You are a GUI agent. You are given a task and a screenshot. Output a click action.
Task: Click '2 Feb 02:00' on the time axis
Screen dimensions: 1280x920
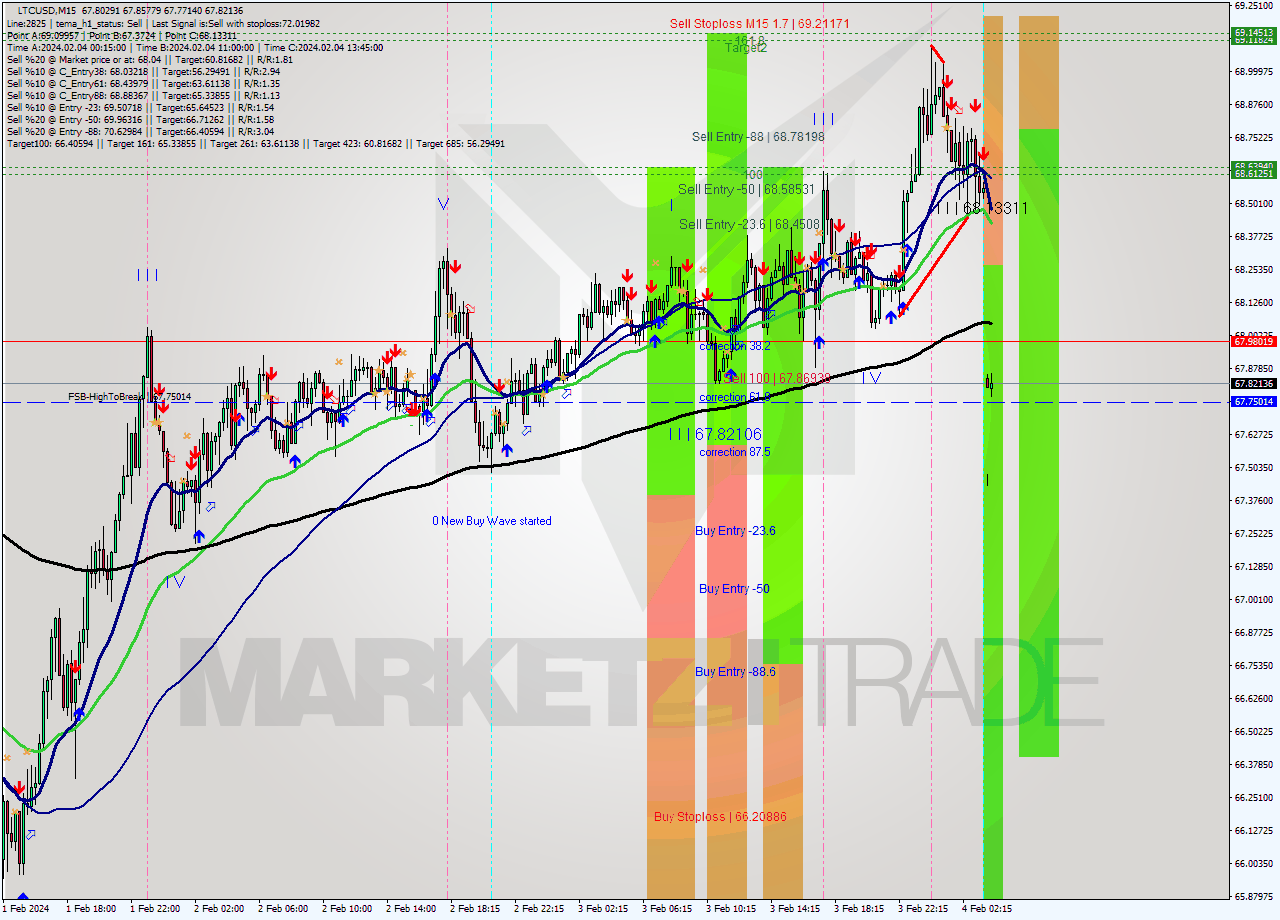point(219,909)
